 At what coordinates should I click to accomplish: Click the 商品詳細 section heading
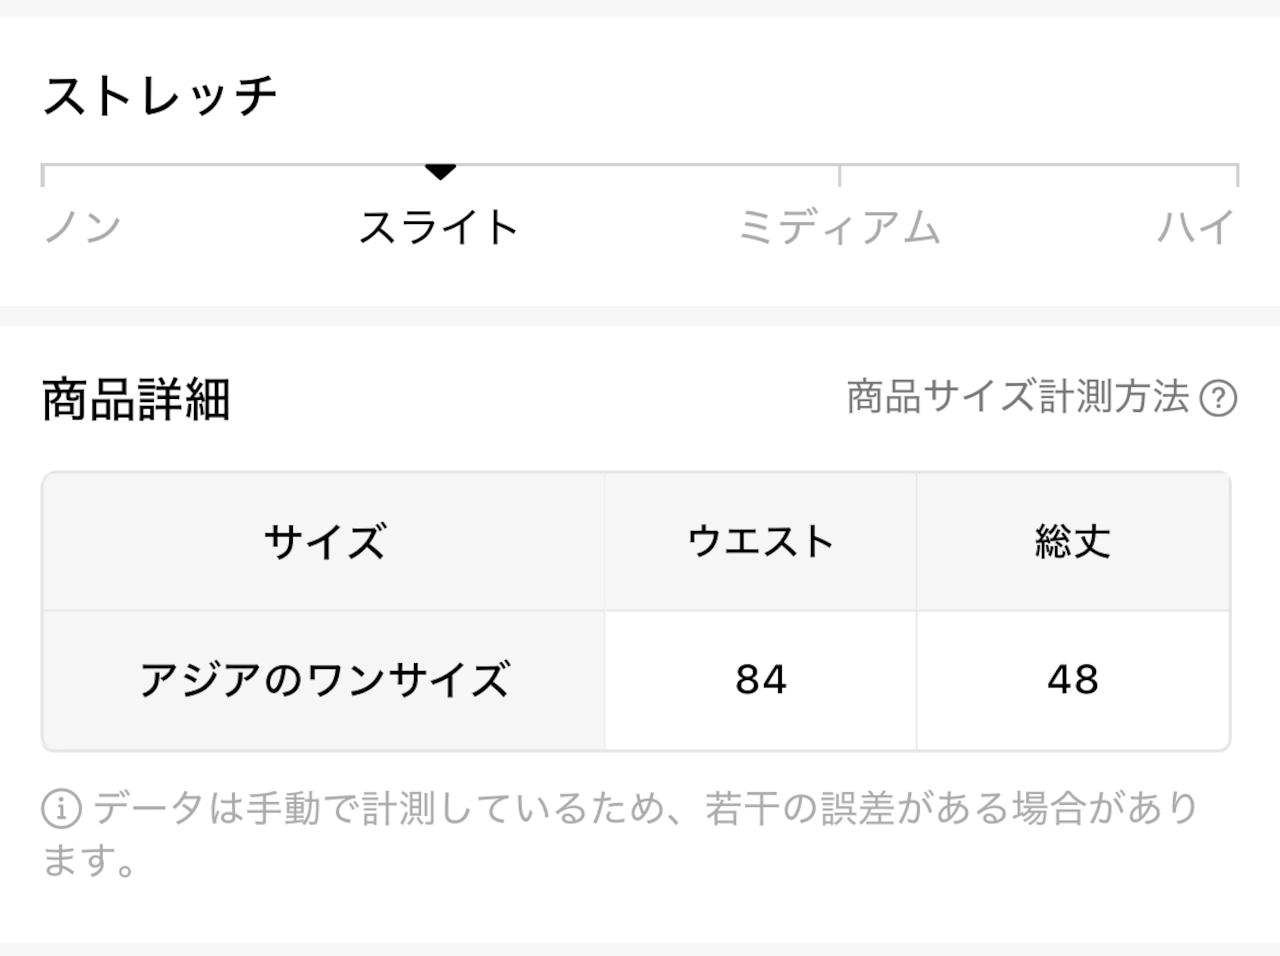[x=136, y=399]
